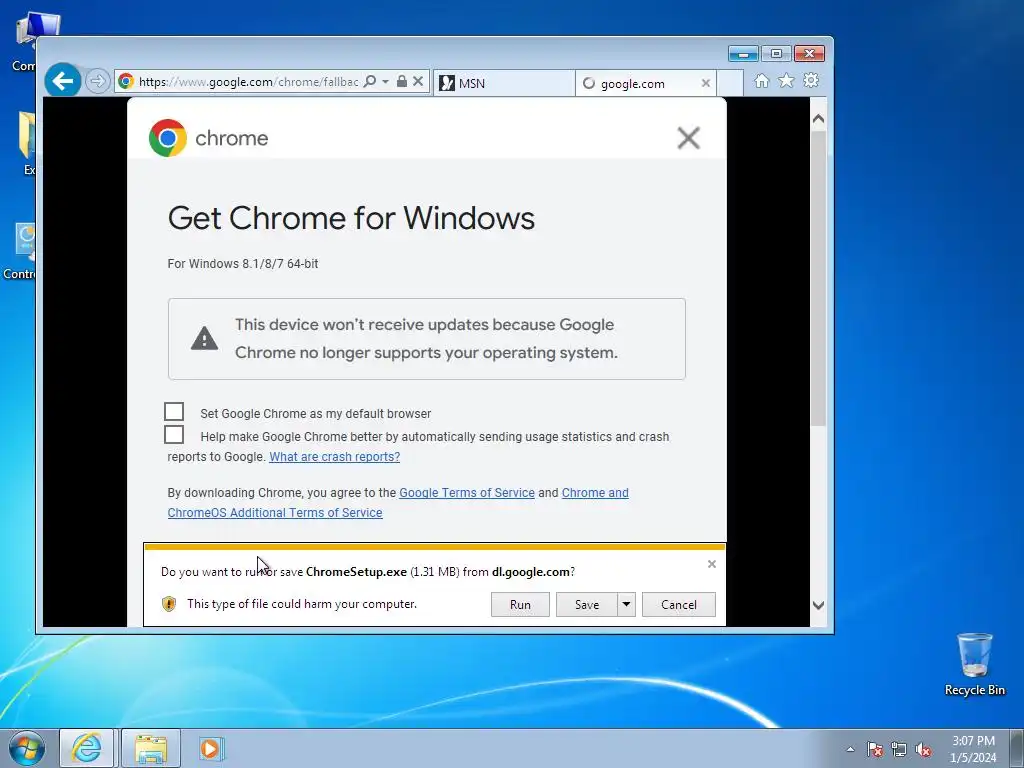This screenshot has width=1024, height=768.
Task: Click the address bar URL field
Action: tap(248, 82)
